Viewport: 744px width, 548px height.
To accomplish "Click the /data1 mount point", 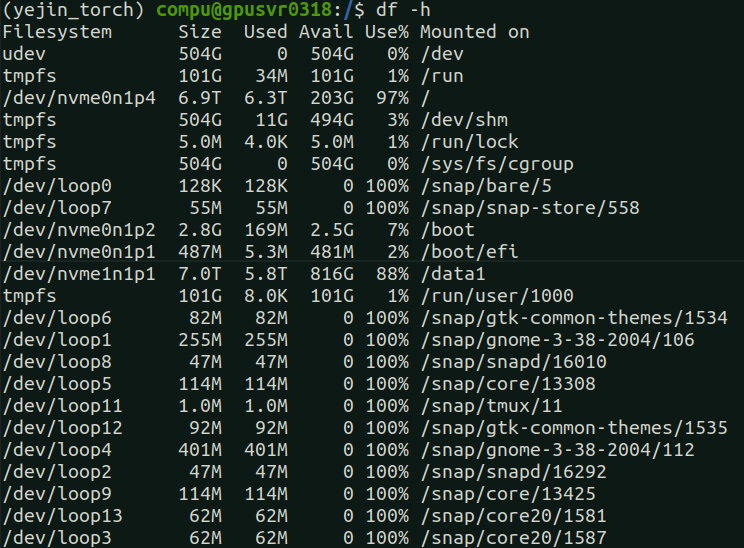I will (453, 274).
